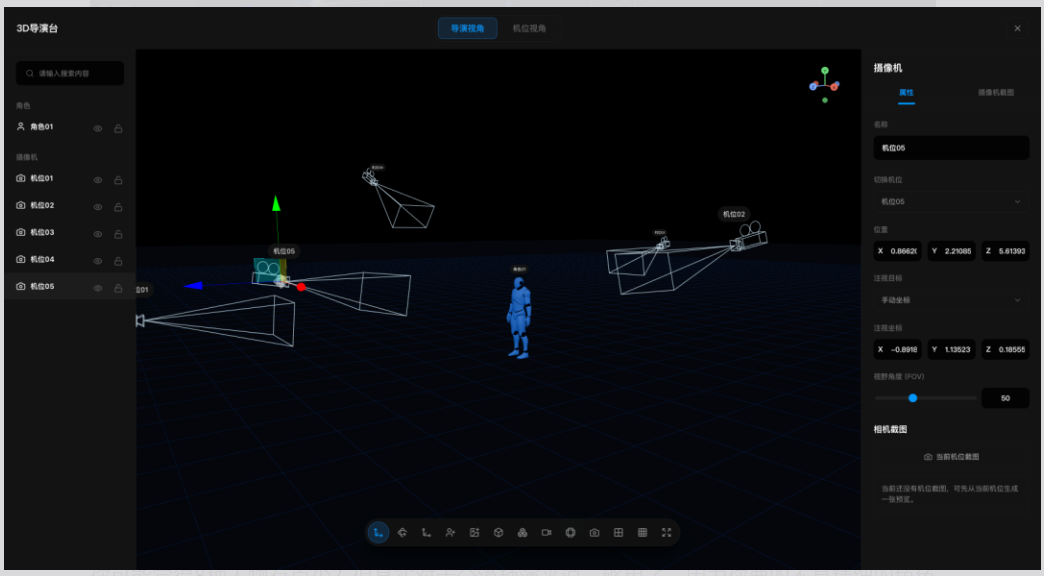Toggle visibility of 机位01
This screenshot has width=1044, height=576.
point(98,180)
